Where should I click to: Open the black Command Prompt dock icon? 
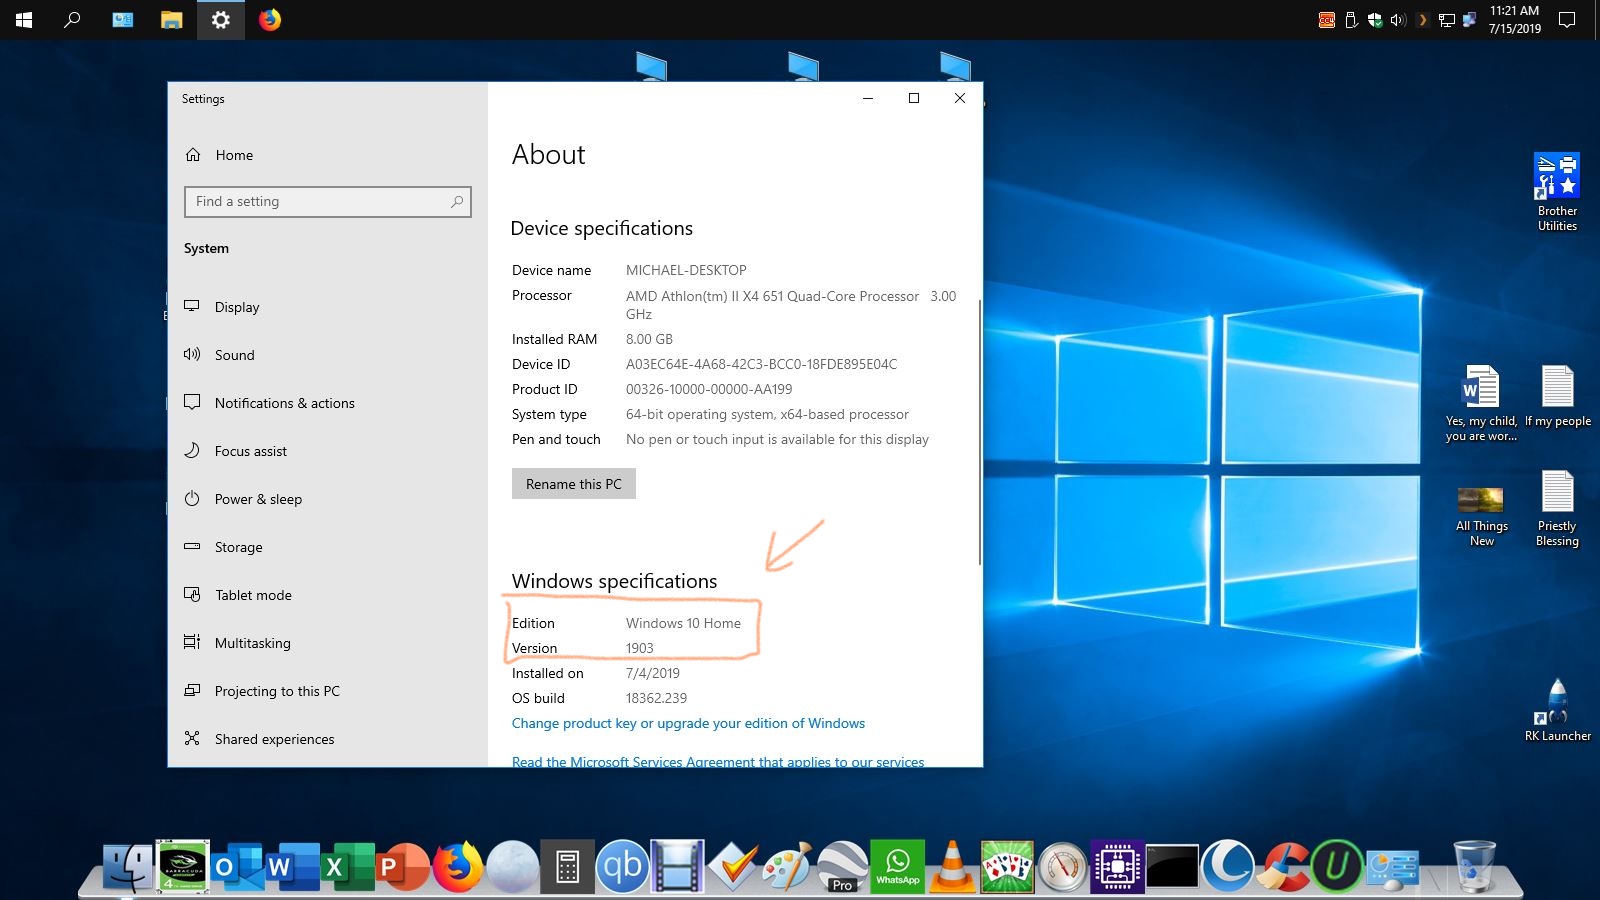point(1172,866)
